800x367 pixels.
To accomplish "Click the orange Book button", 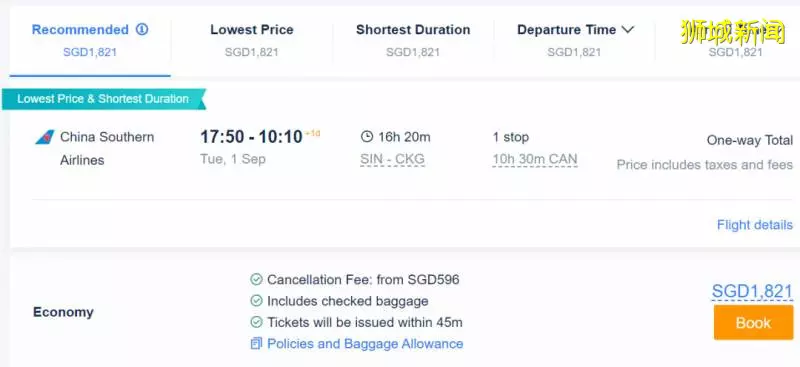I will [x=754, y=323].
